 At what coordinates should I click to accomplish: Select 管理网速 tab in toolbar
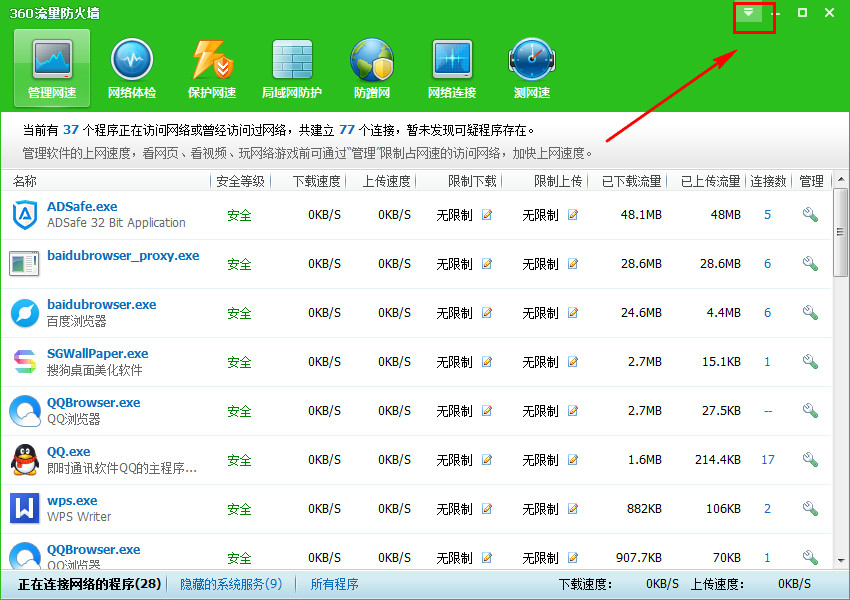(x=52, y=67)
